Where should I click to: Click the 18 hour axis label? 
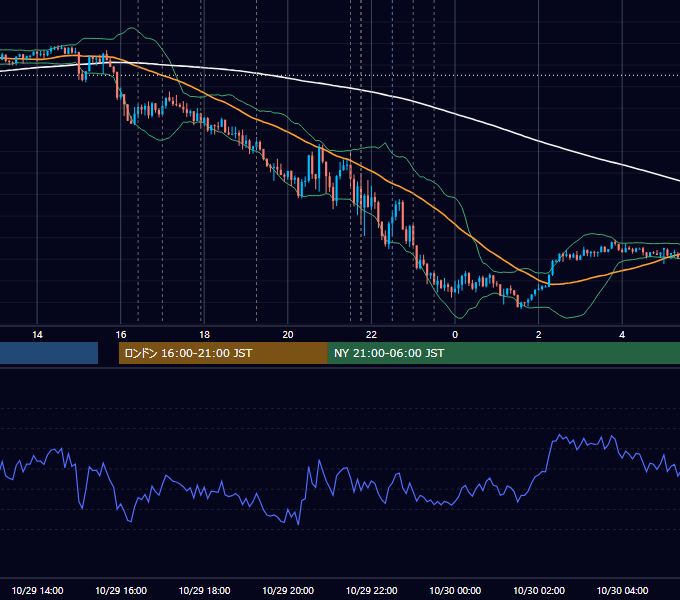[204, 335]
